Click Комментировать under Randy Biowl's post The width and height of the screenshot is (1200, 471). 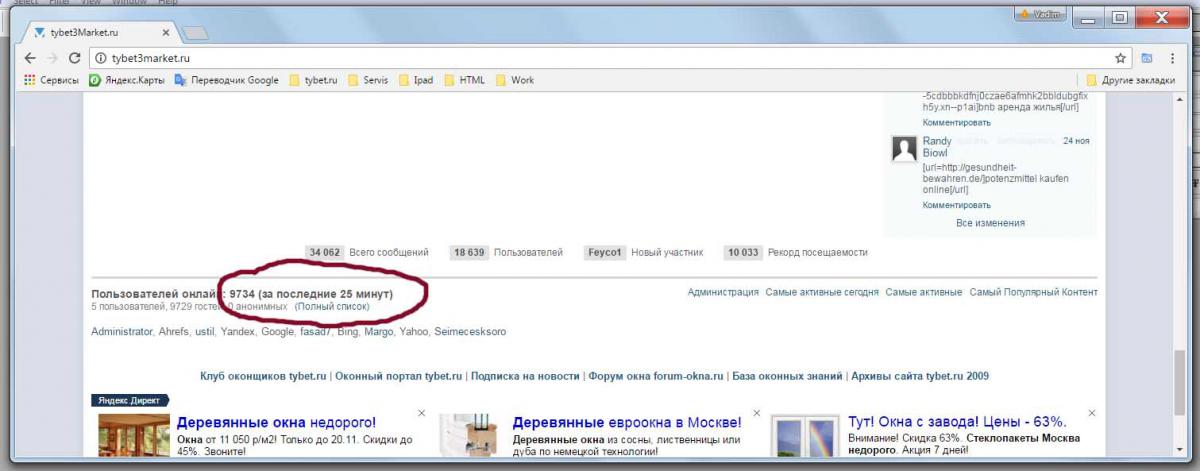coord(956,205)
